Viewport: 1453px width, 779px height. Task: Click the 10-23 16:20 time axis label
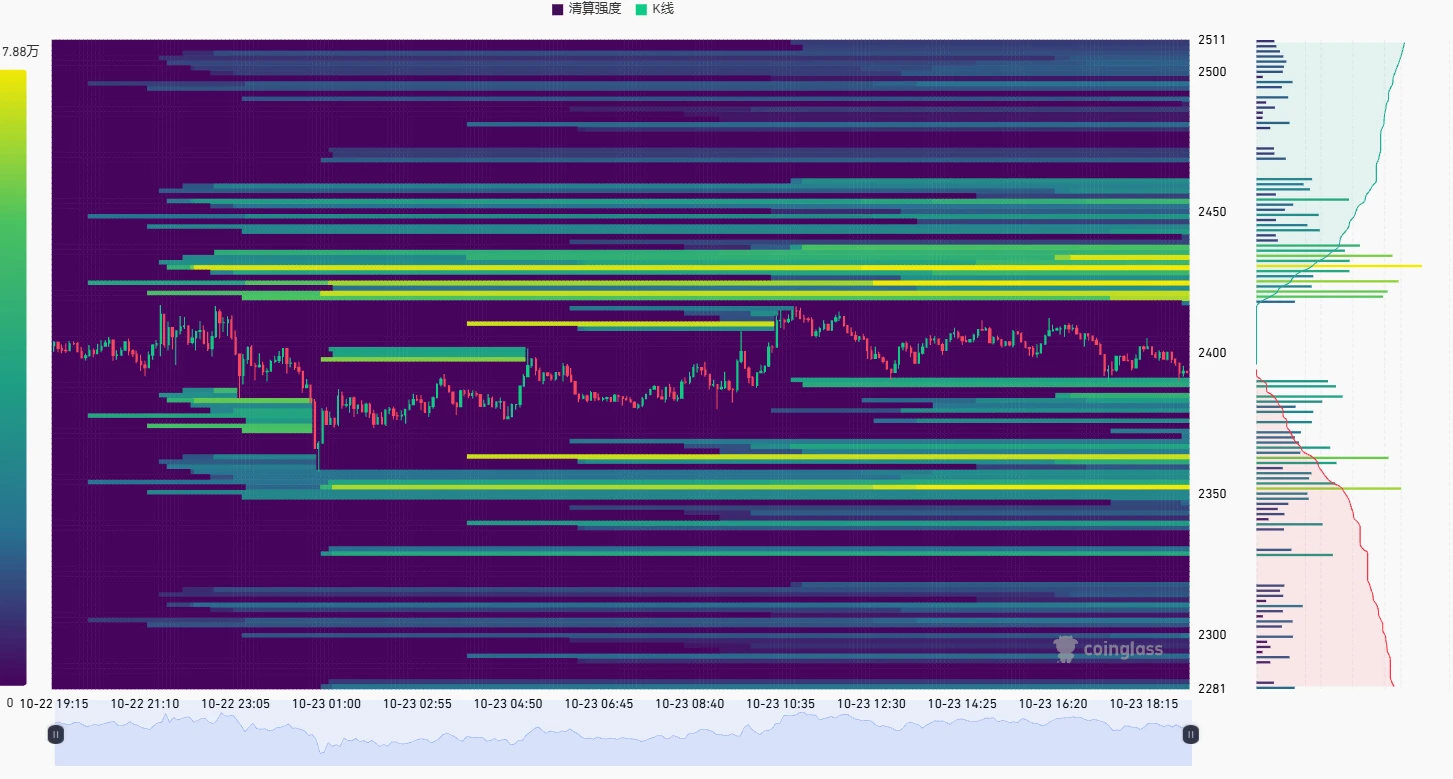click(x=1053, y=704)
